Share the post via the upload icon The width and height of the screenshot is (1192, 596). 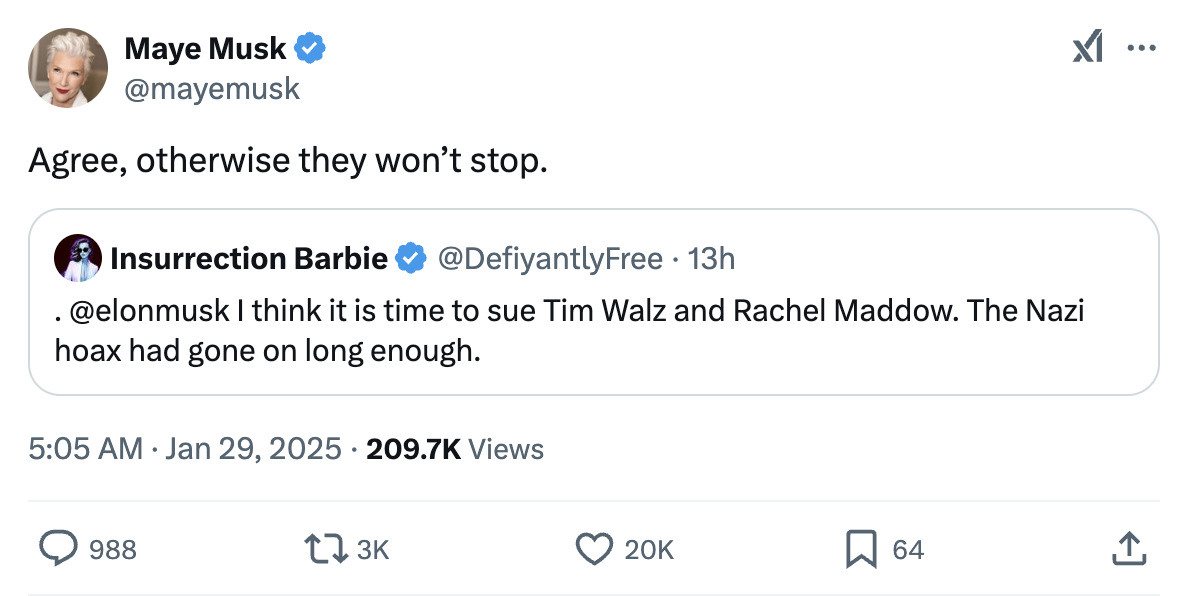(x=1127, y=548)
